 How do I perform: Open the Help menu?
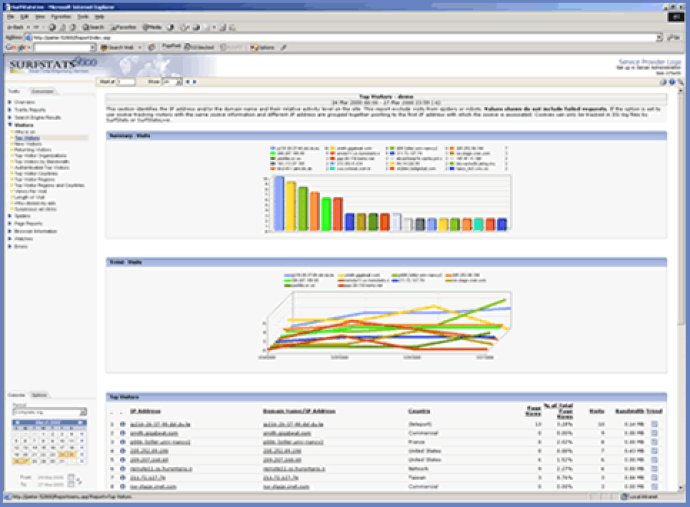click(100, 17)
